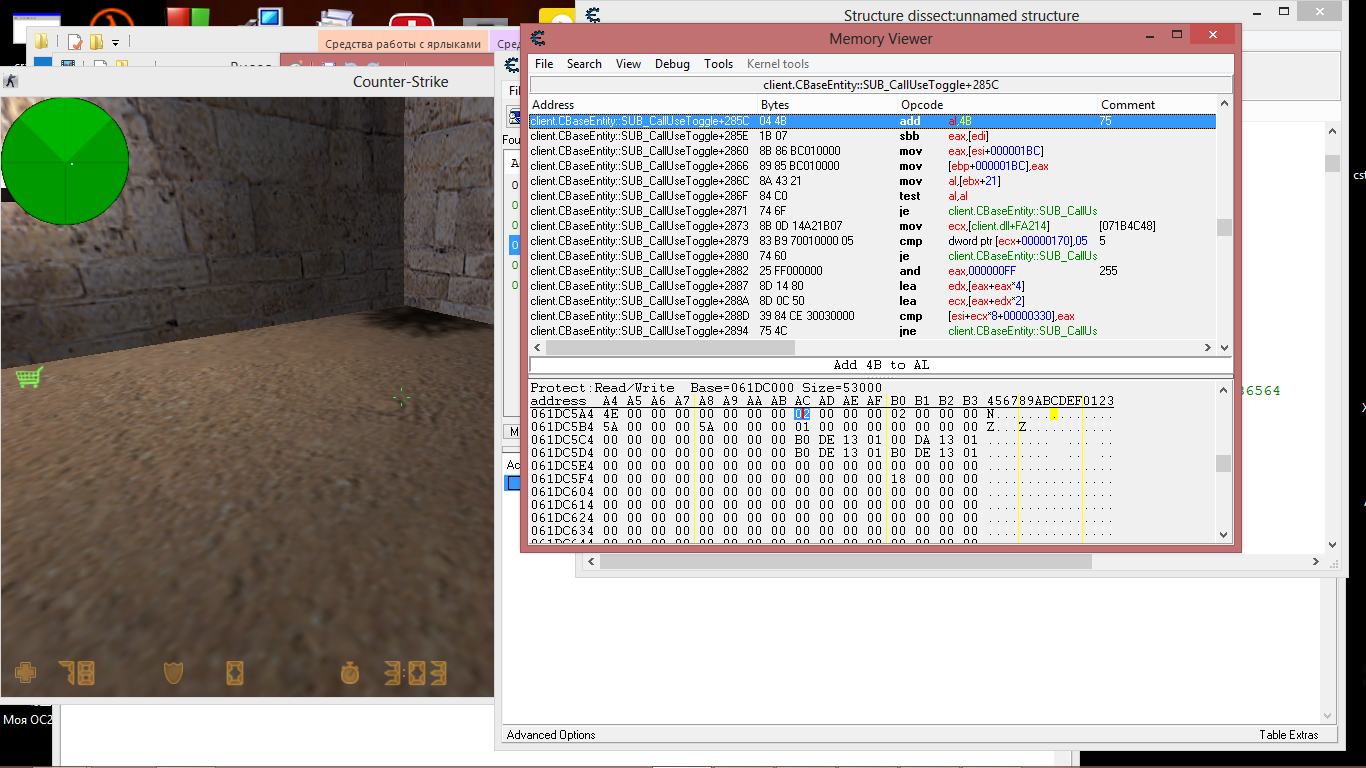Click the Counter-Strike window title icon
This screenshot has width=1366, height=768.
point(11,82)
